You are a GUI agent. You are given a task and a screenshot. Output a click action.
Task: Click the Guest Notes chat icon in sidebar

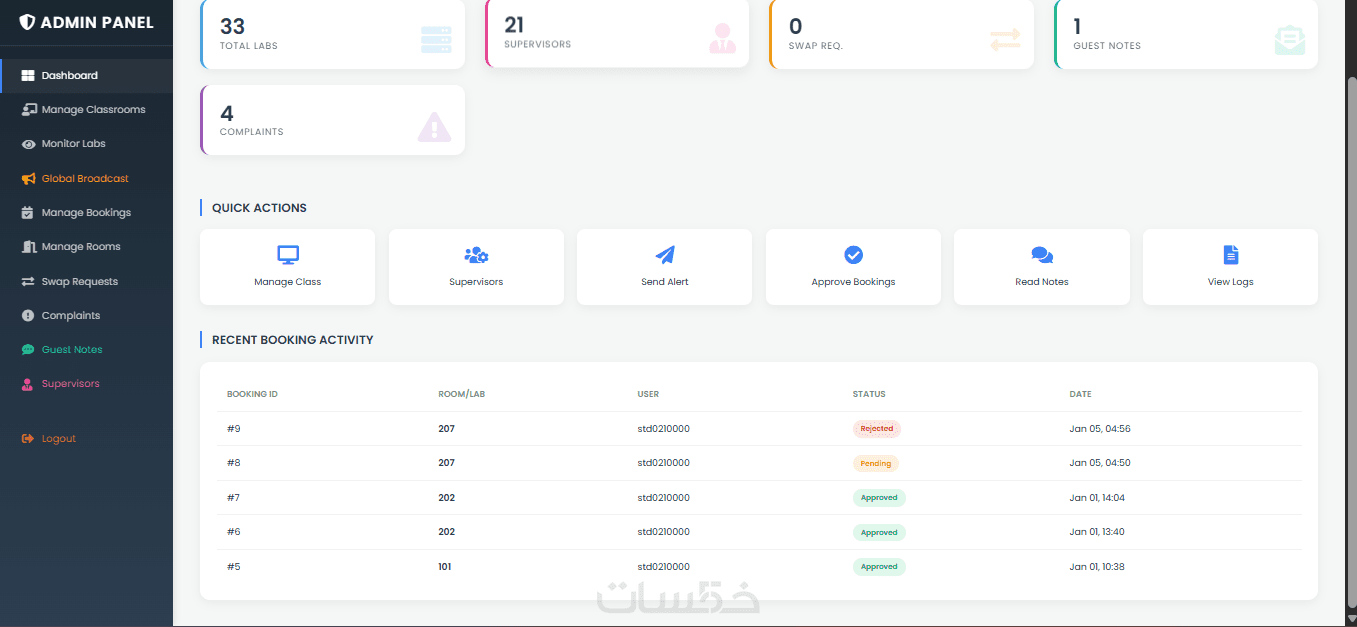pyautogui.click(x=28, y=350)
